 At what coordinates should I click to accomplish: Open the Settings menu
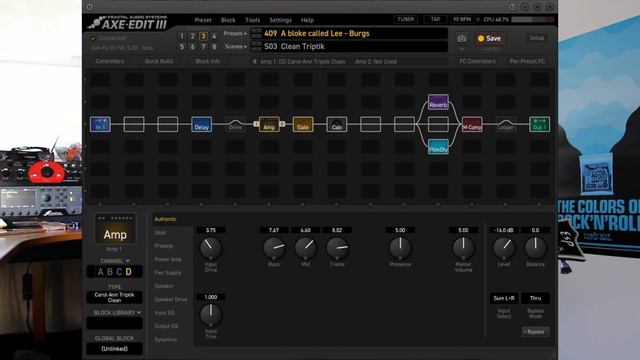point(280,20)
